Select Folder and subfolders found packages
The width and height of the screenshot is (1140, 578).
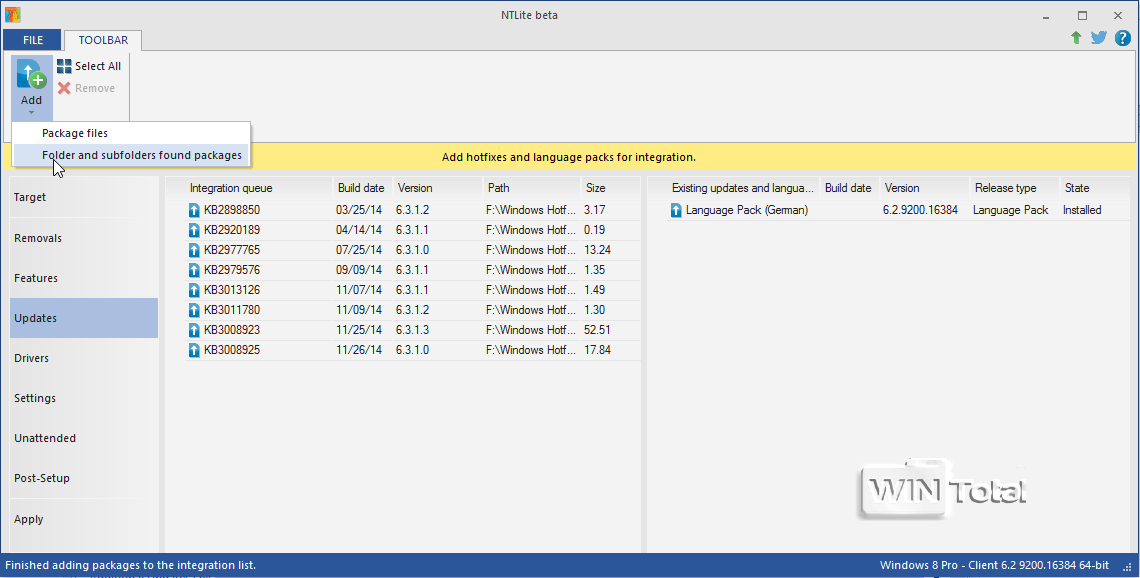point(141,155)
